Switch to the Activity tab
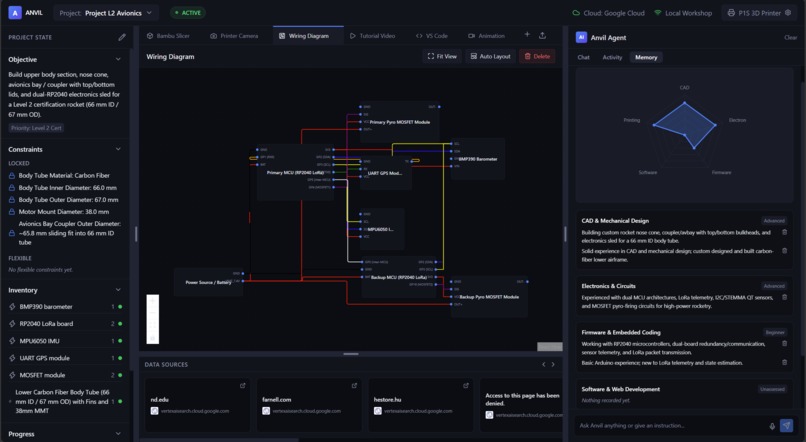Screen dimensions: 806x442 click(x=612, y=57)
